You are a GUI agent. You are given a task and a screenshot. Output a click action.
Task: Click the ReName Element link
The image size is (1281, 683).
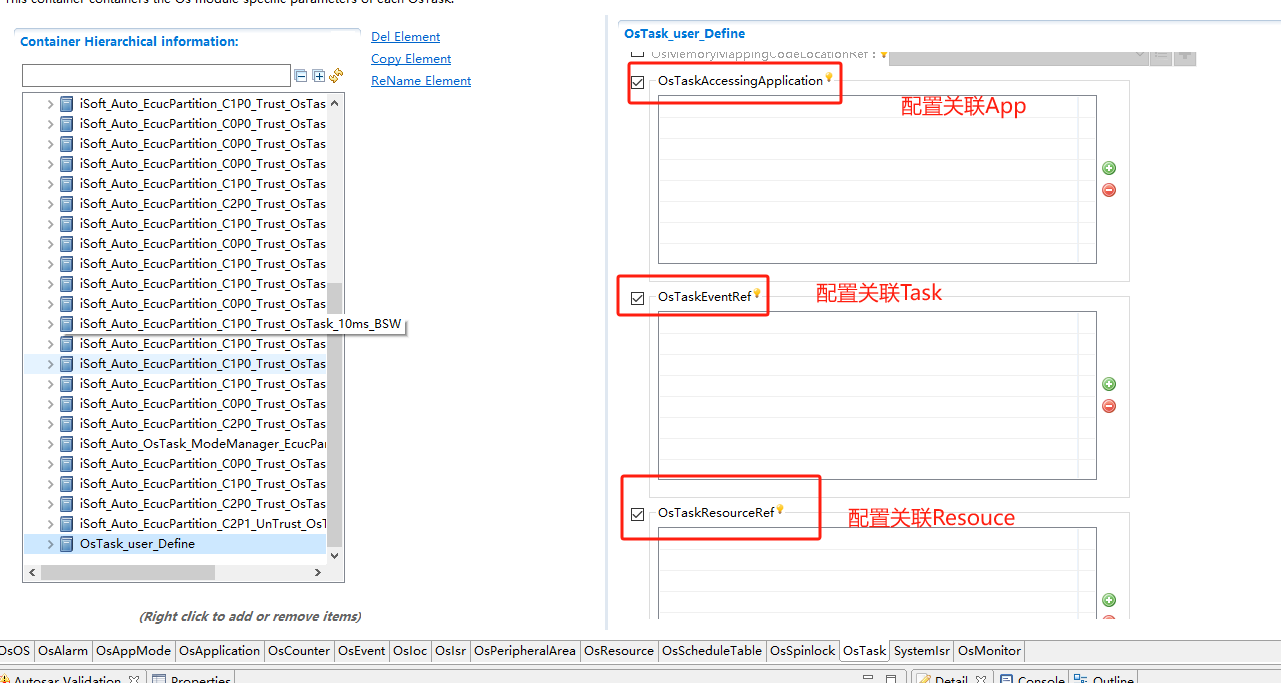click(421, 81)
